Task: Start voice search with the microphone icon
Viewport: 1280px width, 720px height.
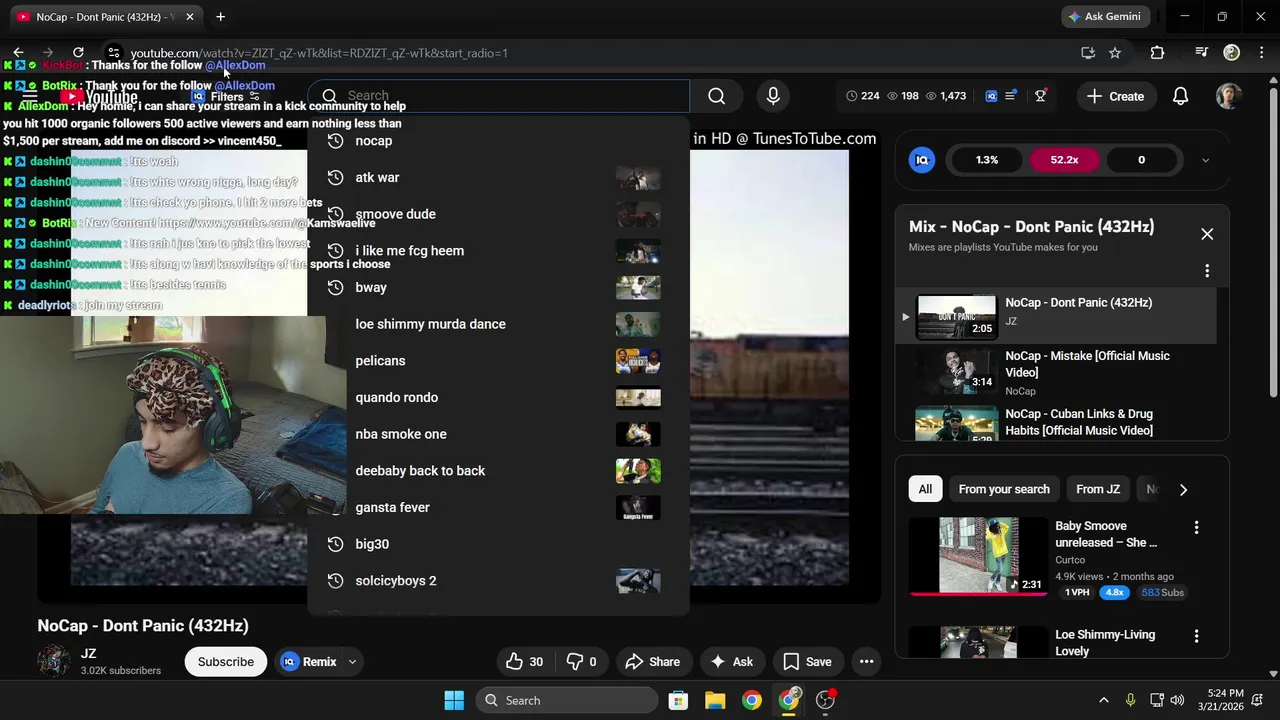Action: pyautogui.click(x=772, y=96)
